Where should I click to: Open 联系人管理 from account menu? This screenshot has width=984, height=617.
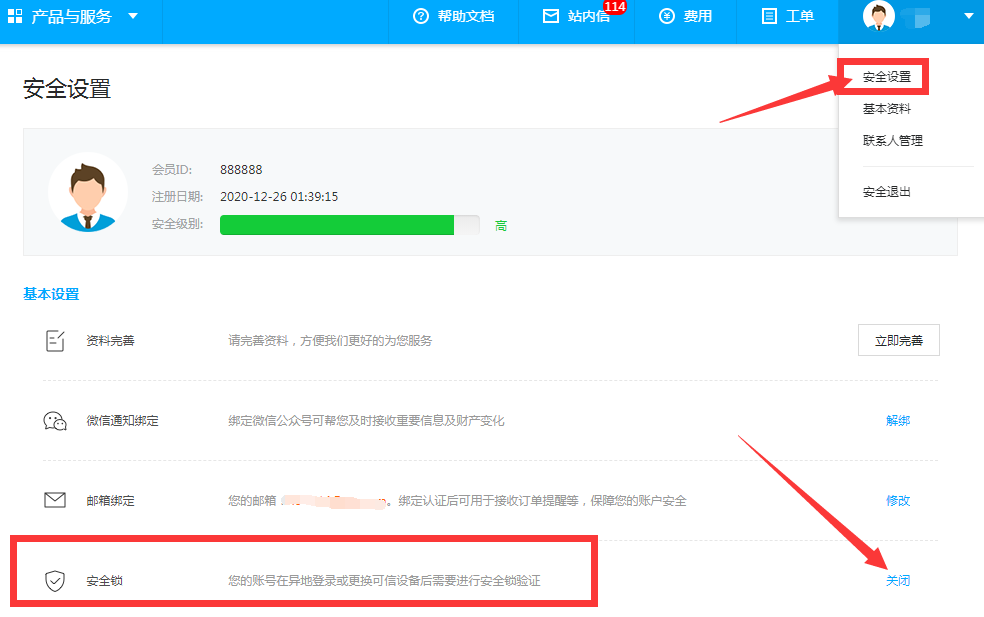[x=892, y=141]
